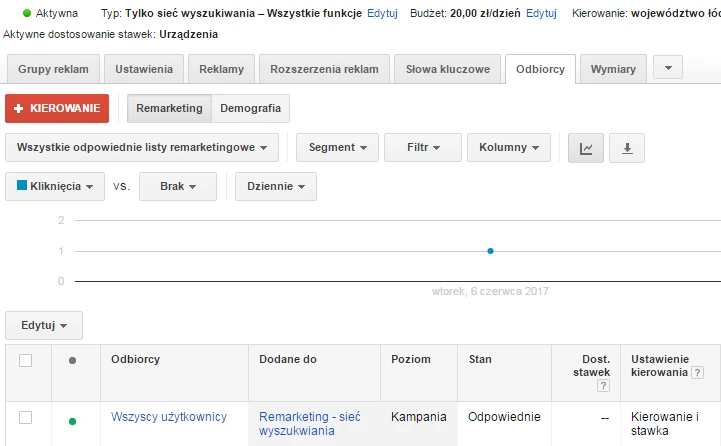The height and width of the screenshot is (446, 721).
Task: Click green Aktywna campaign status dot
Action: pos(27,13)
